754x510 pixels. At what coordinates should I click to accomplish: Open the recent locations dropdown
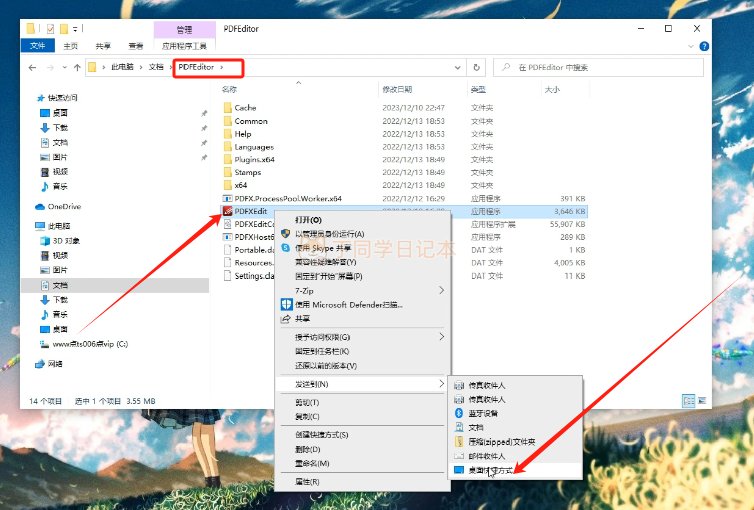pyautogui.click(x=64, y=68)
